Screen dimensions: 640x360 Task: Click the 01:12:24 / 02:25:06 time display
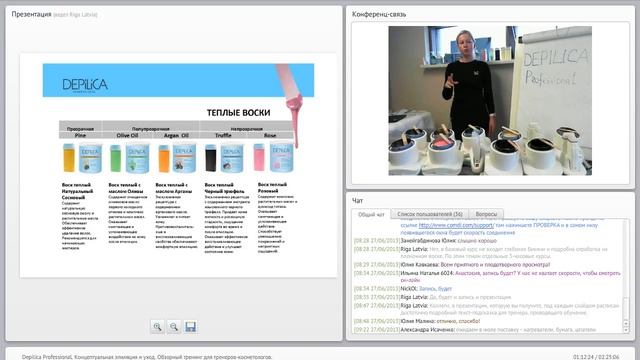[596, 357]
